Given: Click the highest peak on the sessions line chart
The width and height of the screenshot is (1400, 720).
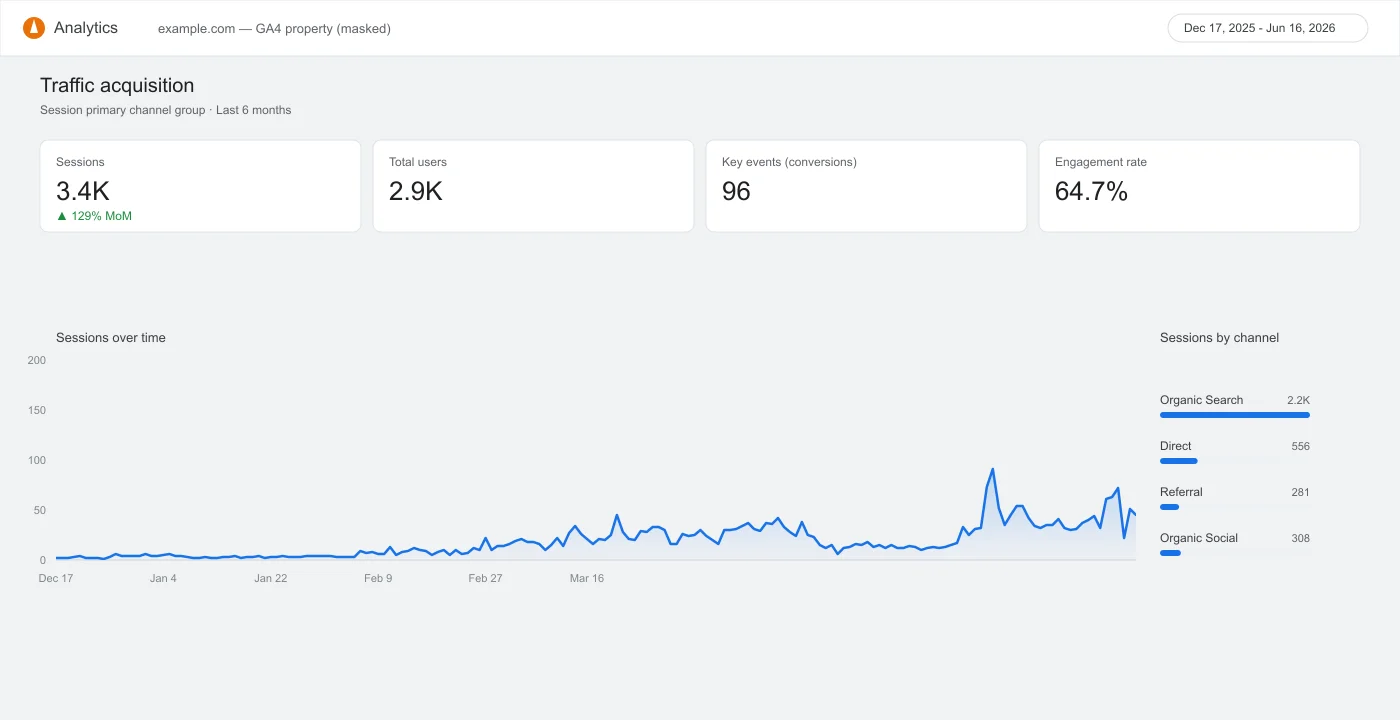Looking at the screenshot, I should [992, 469].
